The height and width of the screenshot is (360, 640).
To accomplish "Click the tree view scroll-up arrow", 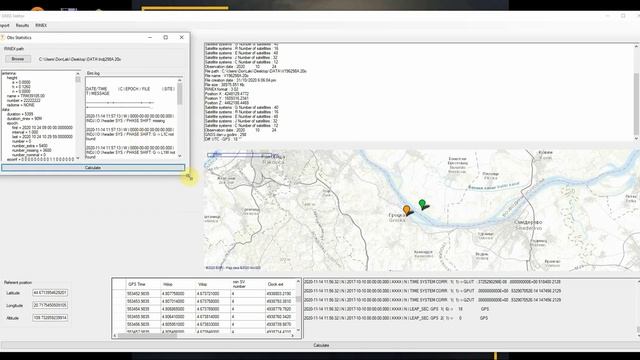I will pyautogui.click(x=78, y=73).
